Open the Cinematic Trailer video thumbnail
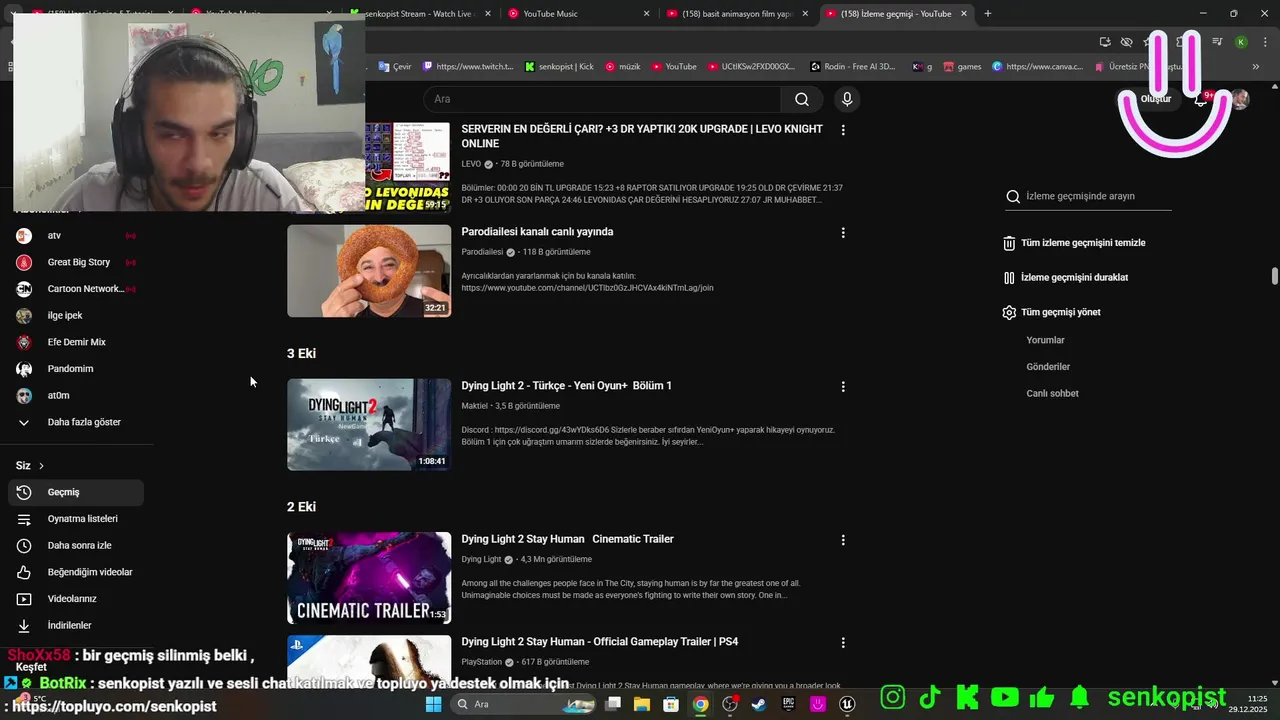The image size is (1280, 720). pyautogui.click(x=369, y=578)
